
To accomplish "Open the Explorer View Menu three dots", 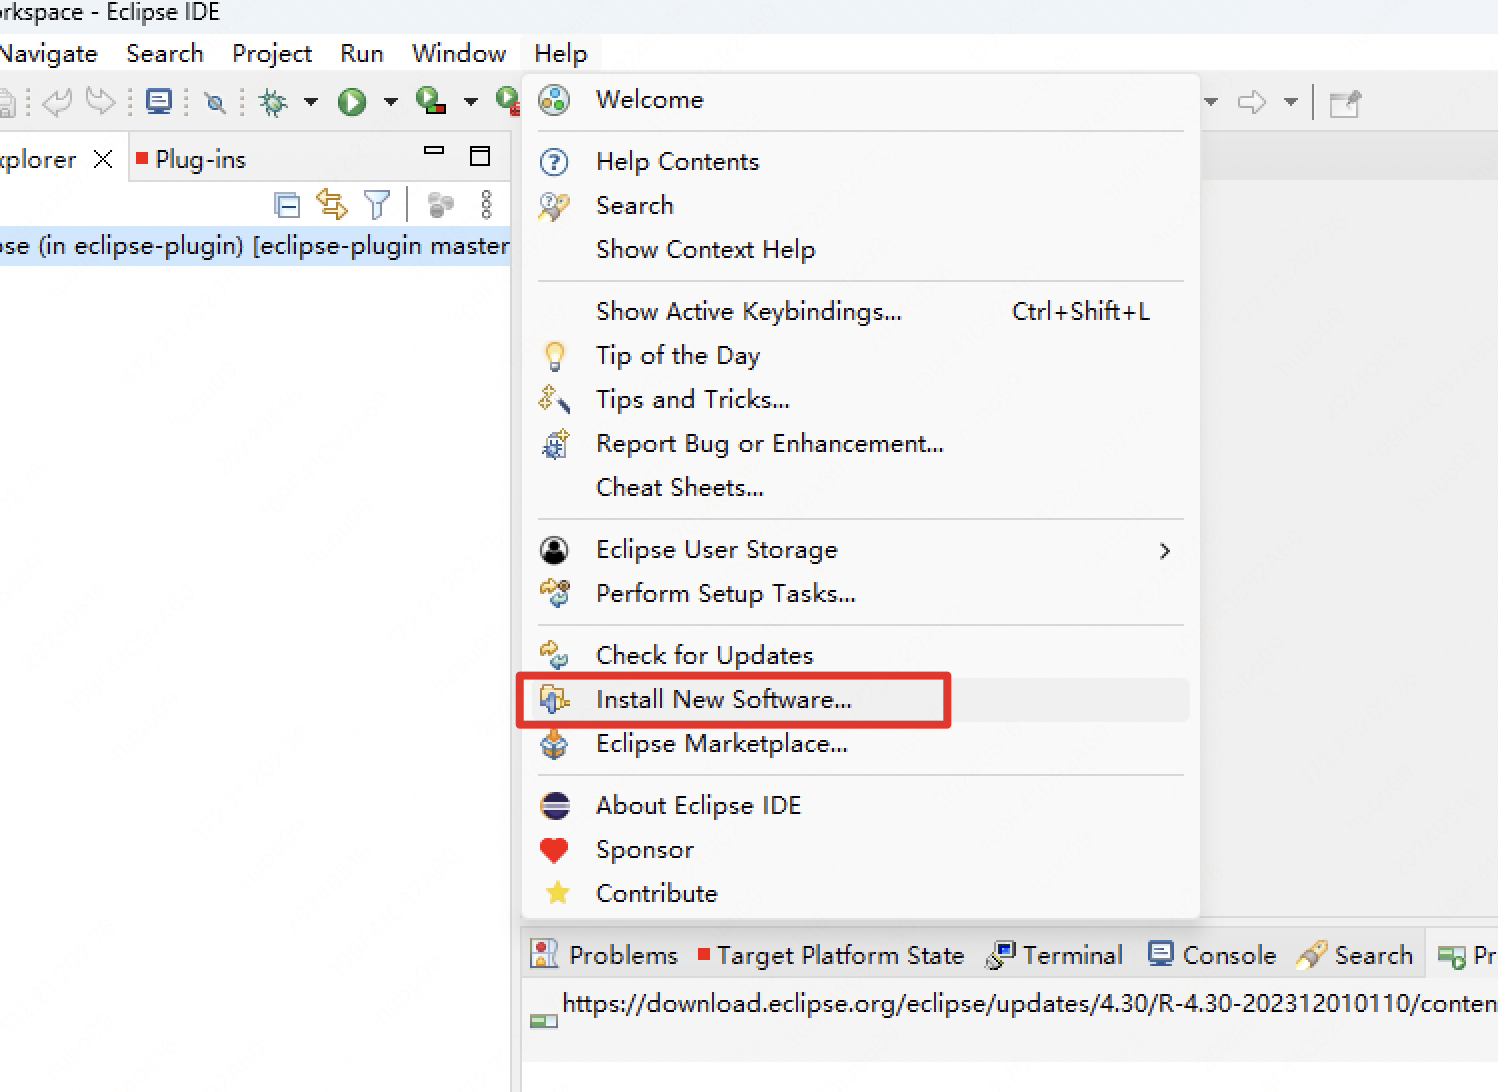I will tap(487, 205).
